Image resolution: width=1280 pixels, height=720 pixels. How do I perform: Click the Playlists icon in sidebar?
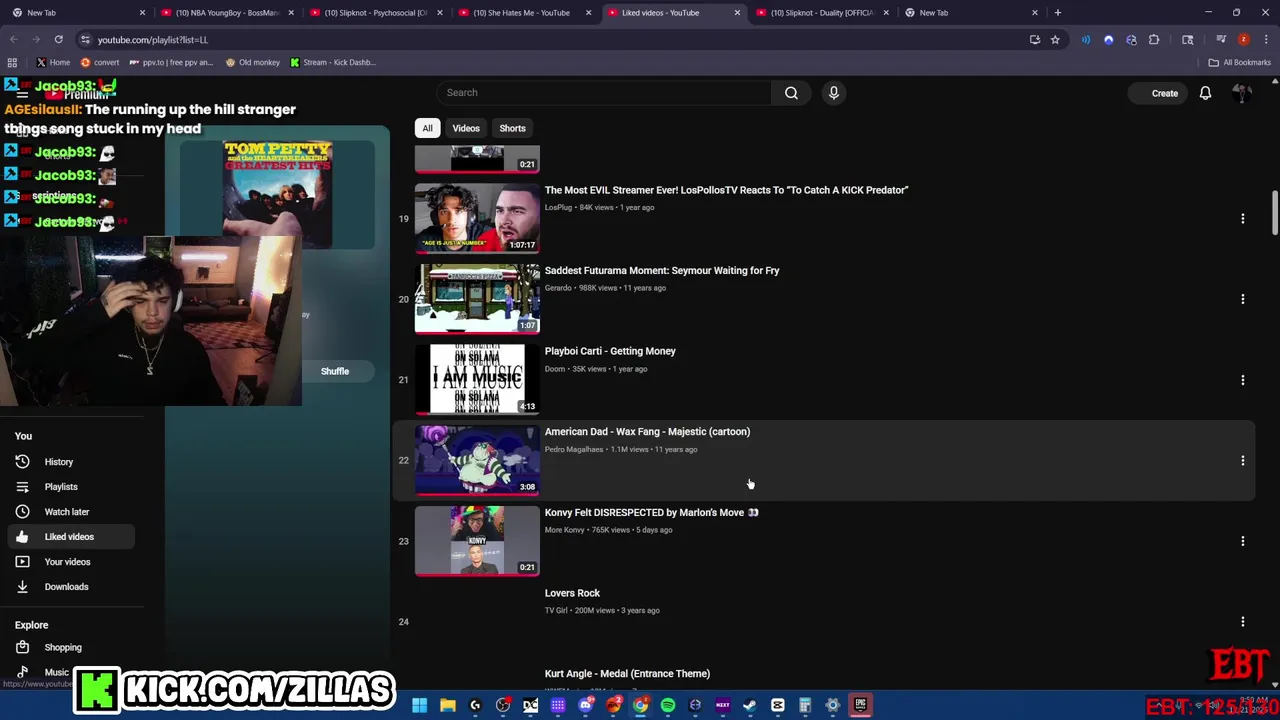22,487
